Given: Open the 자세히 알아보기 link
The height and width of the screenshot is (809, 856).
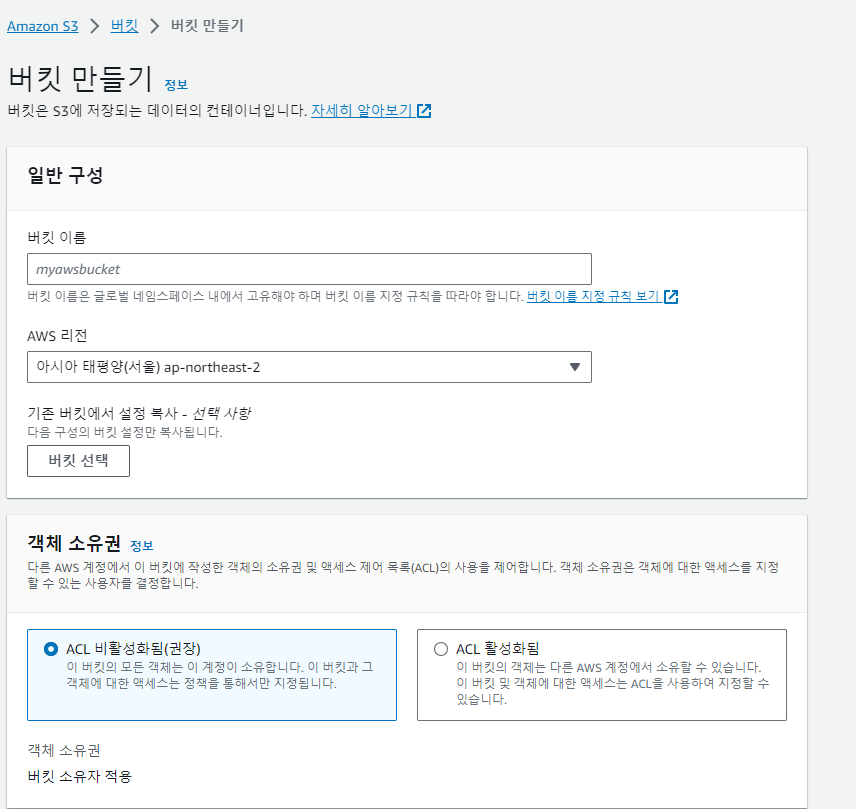Looking at the screenshot, I should pyautogui.click(x=361, y=111).
